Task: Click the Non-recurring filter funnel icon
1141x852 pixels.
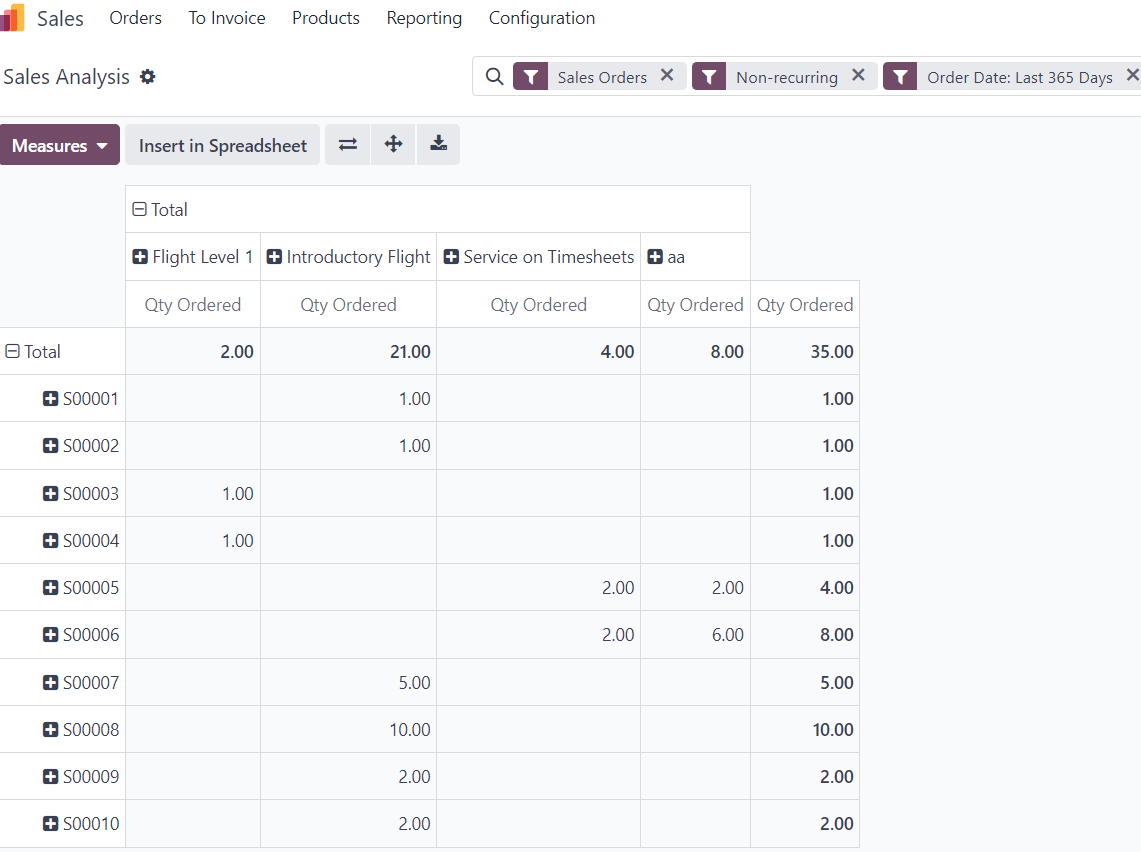Action: coord(709,76)
